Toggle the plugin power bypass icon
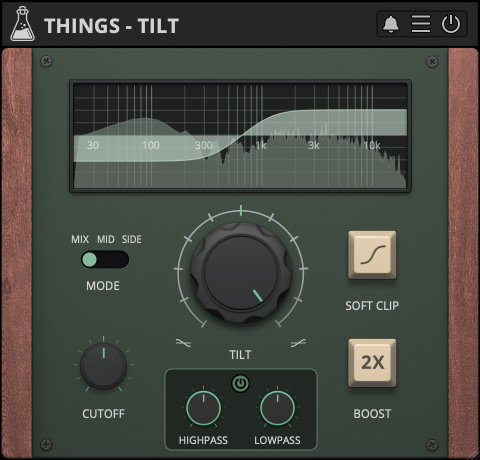 click(x=451, y=24)
